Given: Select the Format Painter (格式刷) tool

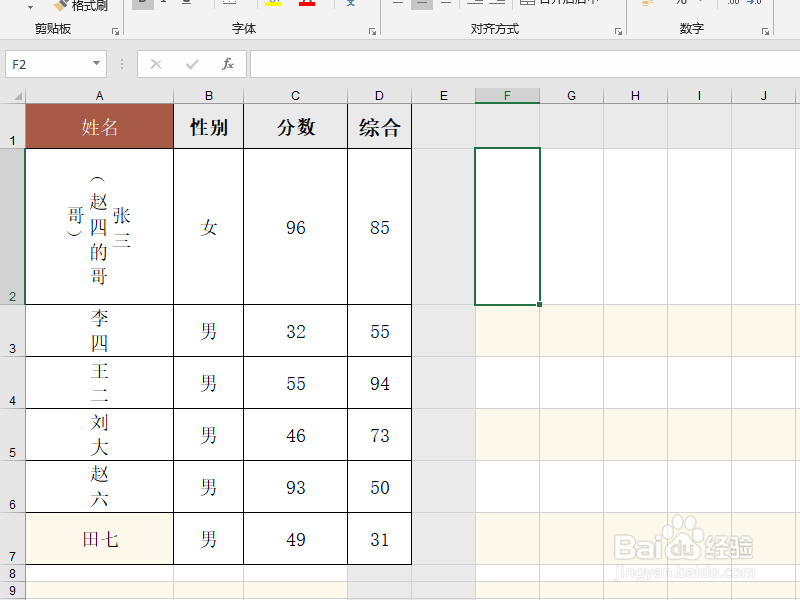Looking at the screenshot, I should pyautogui.click(x=85, y=7).
